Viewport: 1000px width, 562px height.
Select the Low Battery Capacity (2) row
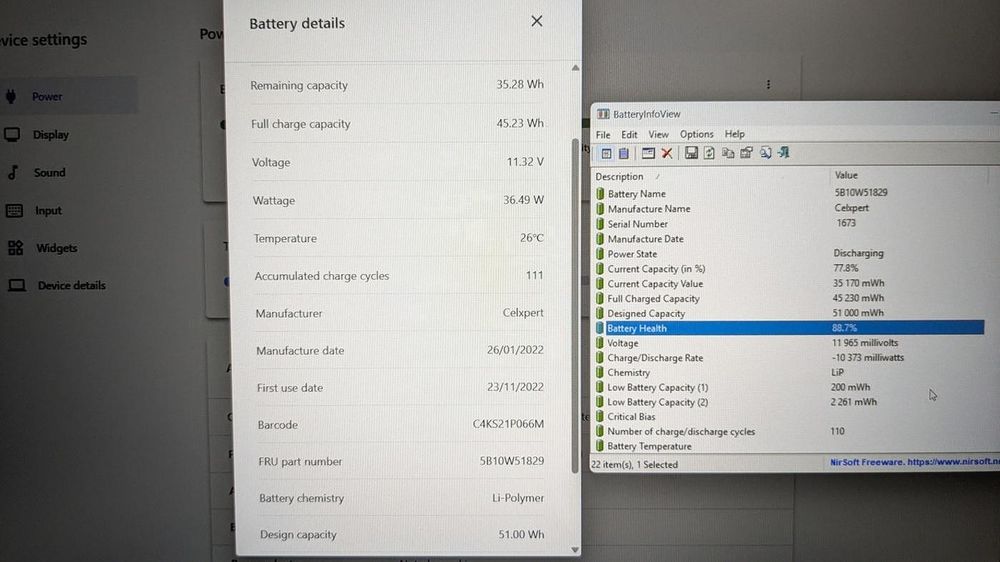[790, 402]
